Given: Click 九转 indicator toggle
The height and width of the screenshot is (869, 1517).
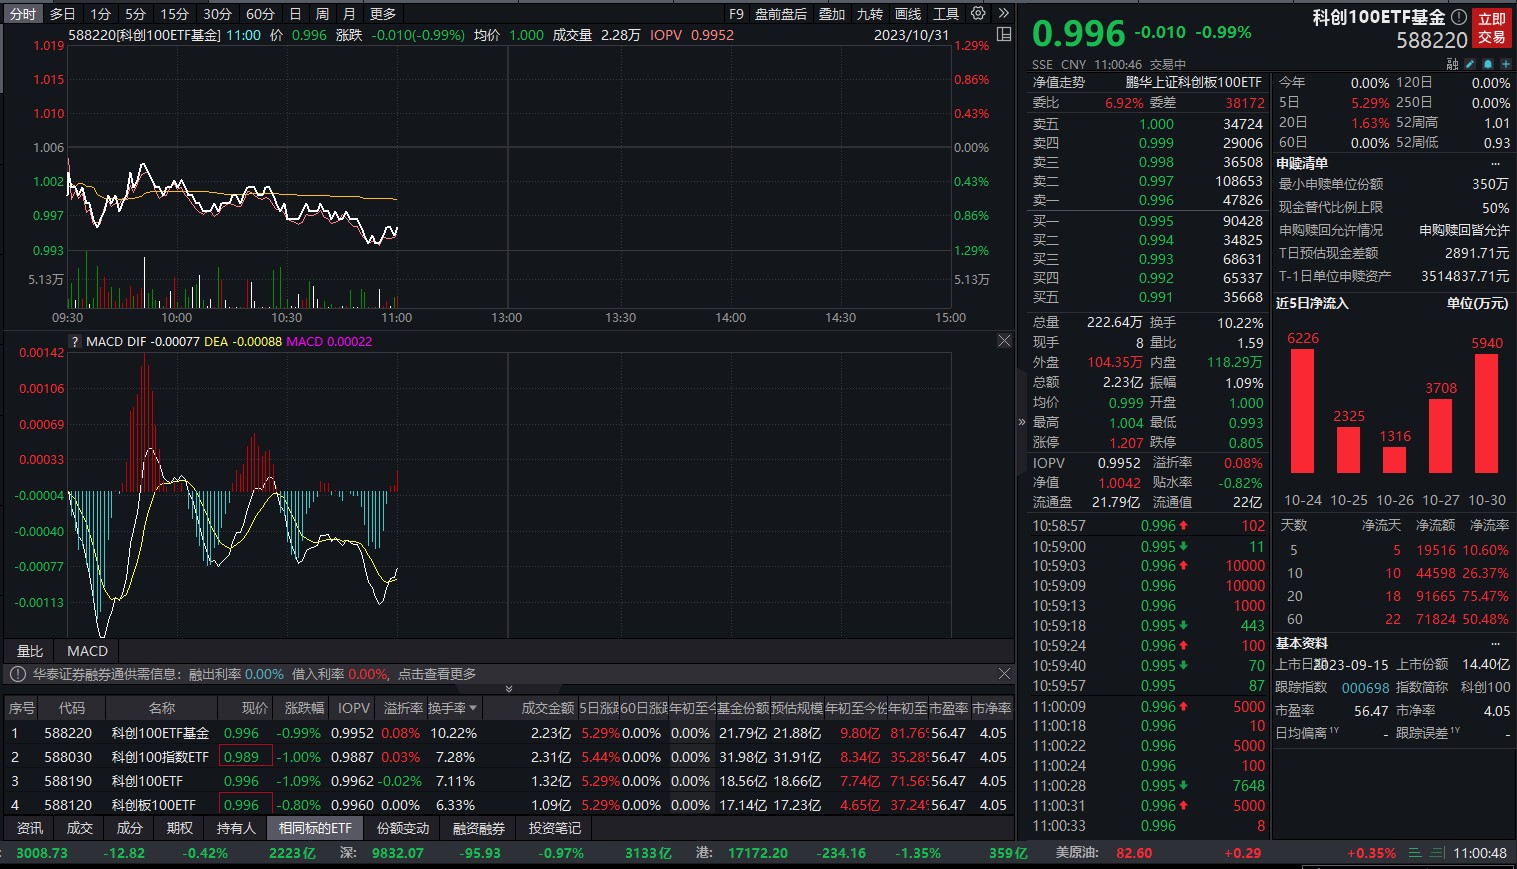Looking at the screenshot, I should [870, 13].
